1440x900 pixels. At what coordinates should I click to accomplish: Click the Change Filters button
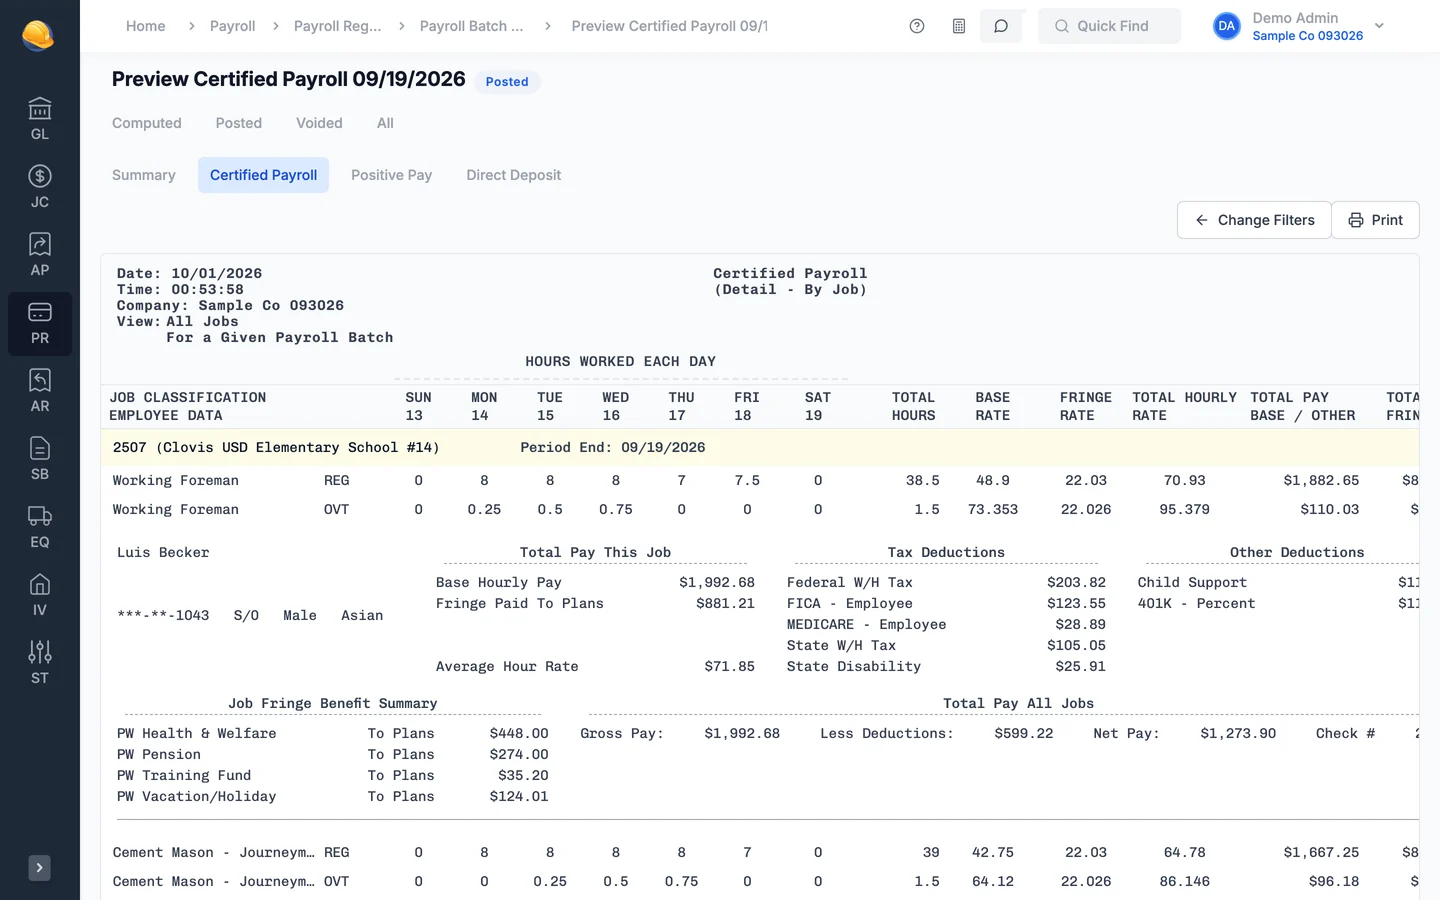pos(1254,220)
